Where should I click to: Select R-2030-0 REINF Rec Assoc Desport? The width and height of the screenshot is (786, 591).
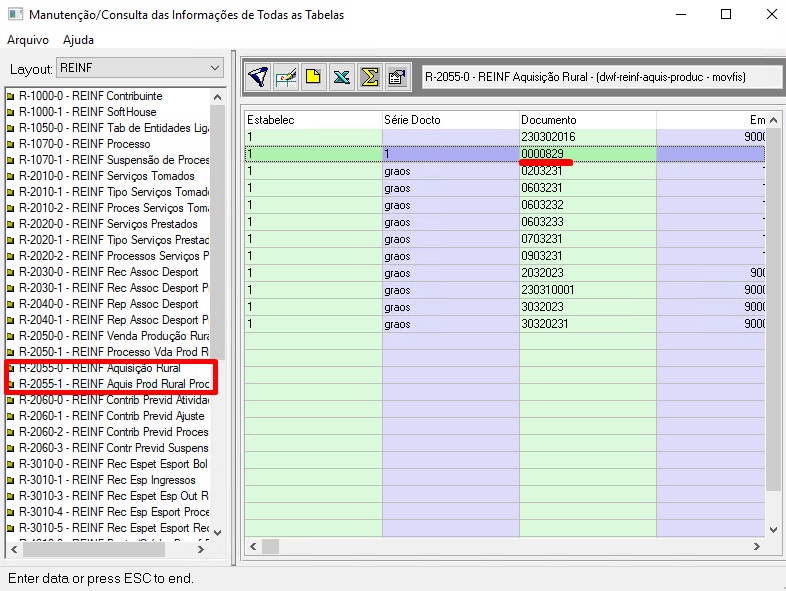(109, 272)
